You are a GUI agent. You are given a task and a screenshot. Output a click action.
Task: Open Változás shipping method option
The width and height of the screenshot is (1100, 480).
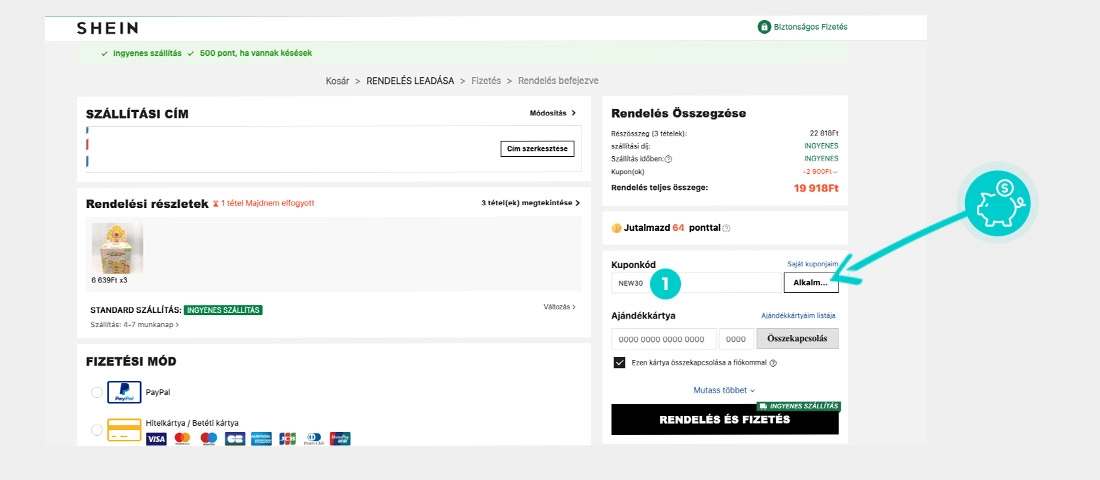(x=560, y=307)
